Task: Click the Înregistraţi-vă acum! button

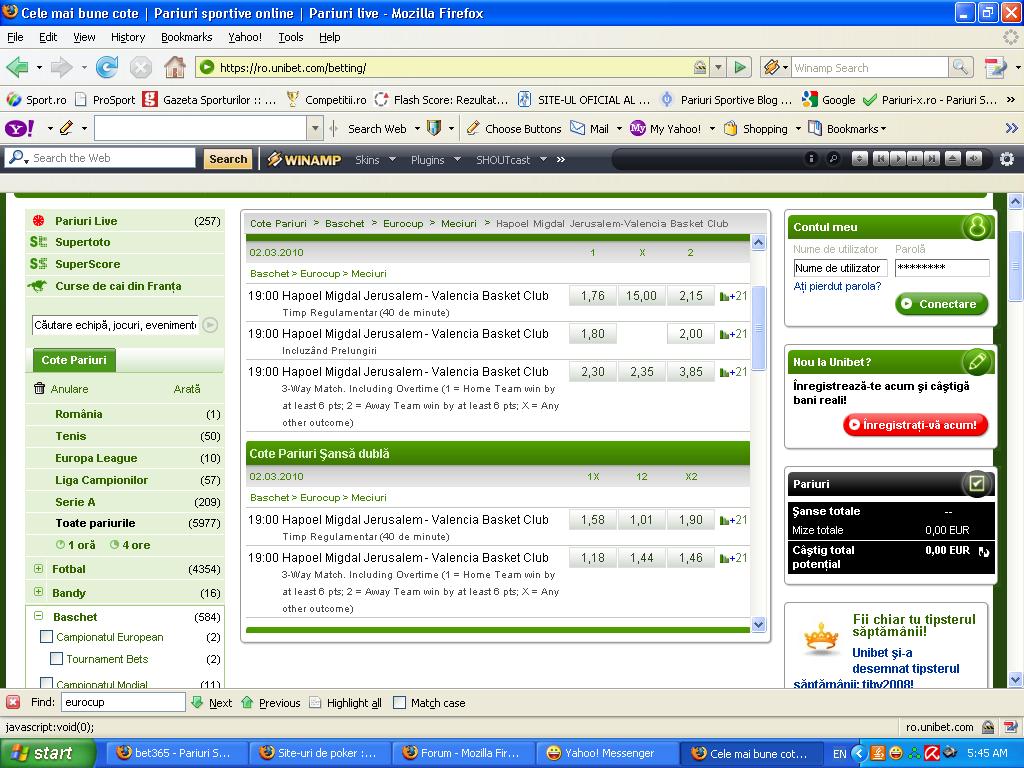Action: coord(915,424)
